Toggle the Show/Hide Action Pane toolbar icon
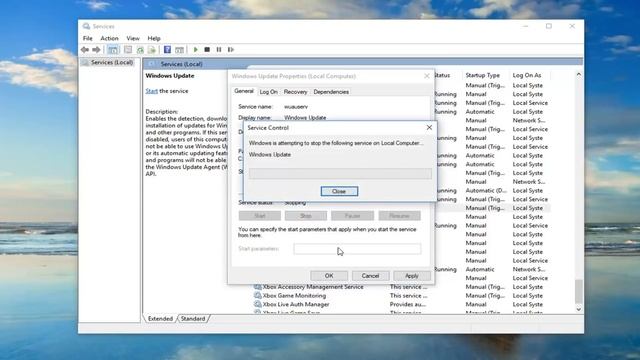This screenshot has width=640, height=360. (179, 49)
